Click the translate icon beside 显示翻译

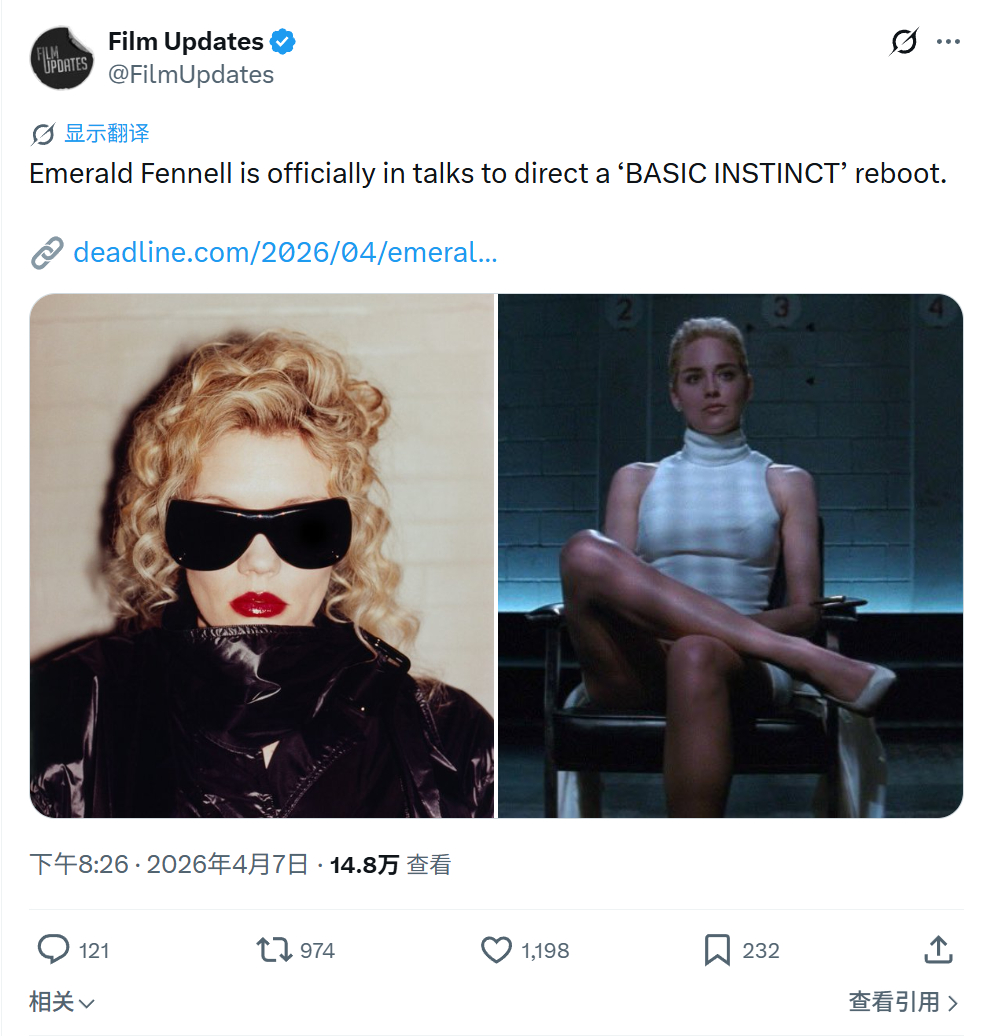tap(43, 134)
